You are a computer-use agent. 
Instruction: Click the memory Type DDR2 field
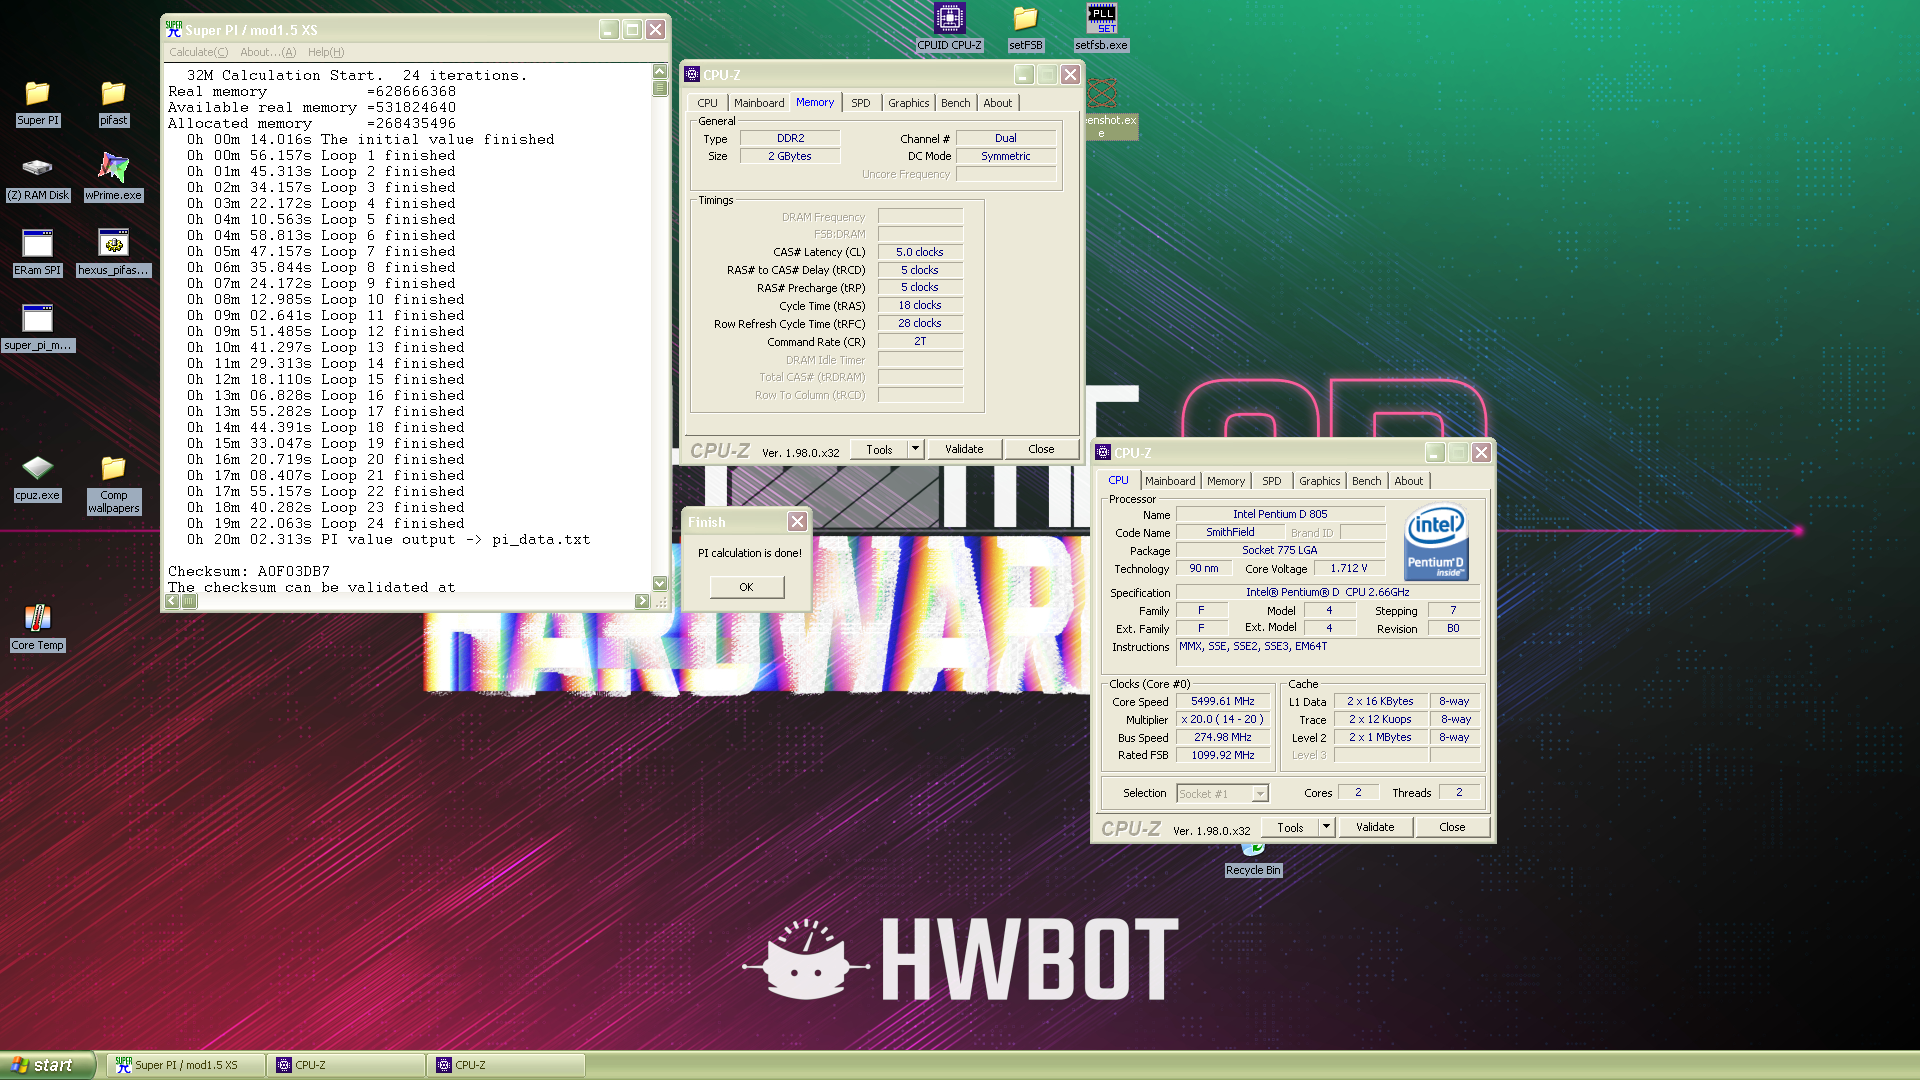pyautogui.click(x=790, y=138)
